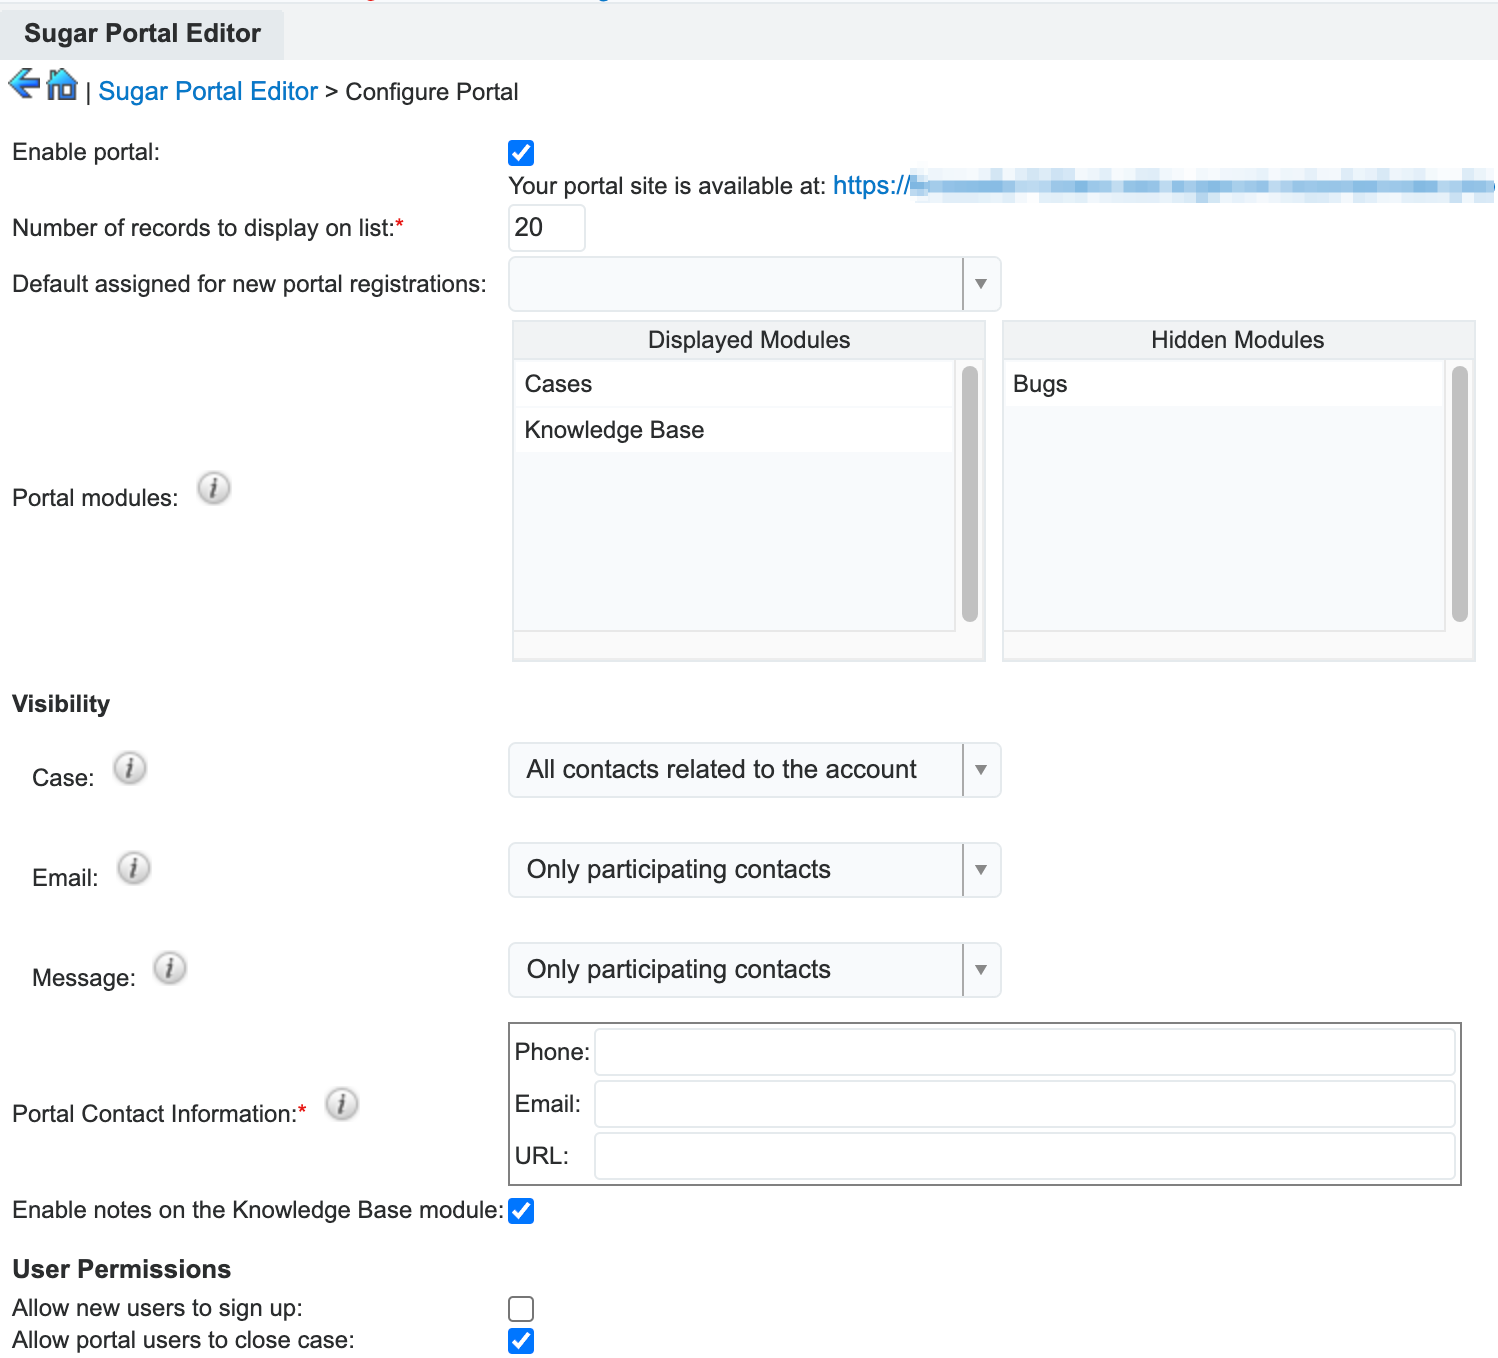Open Portal Contact Information info icon
This screenshot has height=1358, width=1498.
342,1104
